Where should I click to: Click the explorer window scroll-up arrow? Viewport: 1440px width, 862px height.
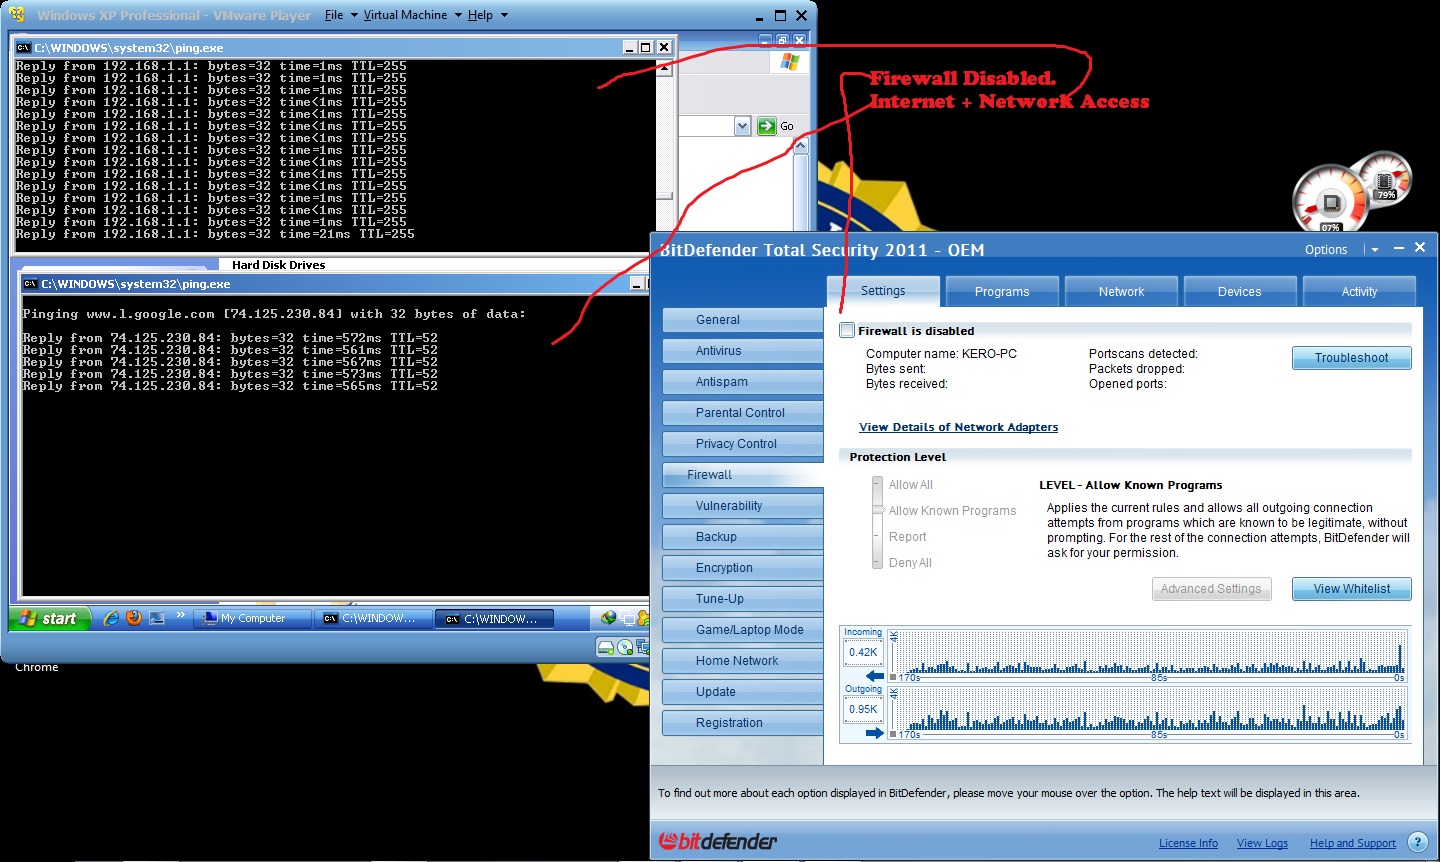[x=800, y=147]
